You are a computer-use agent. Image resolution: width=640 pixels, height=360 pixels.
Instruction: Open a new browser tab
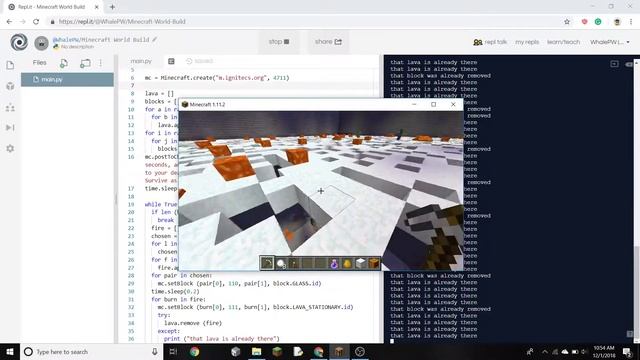click(x=112, y=7)
